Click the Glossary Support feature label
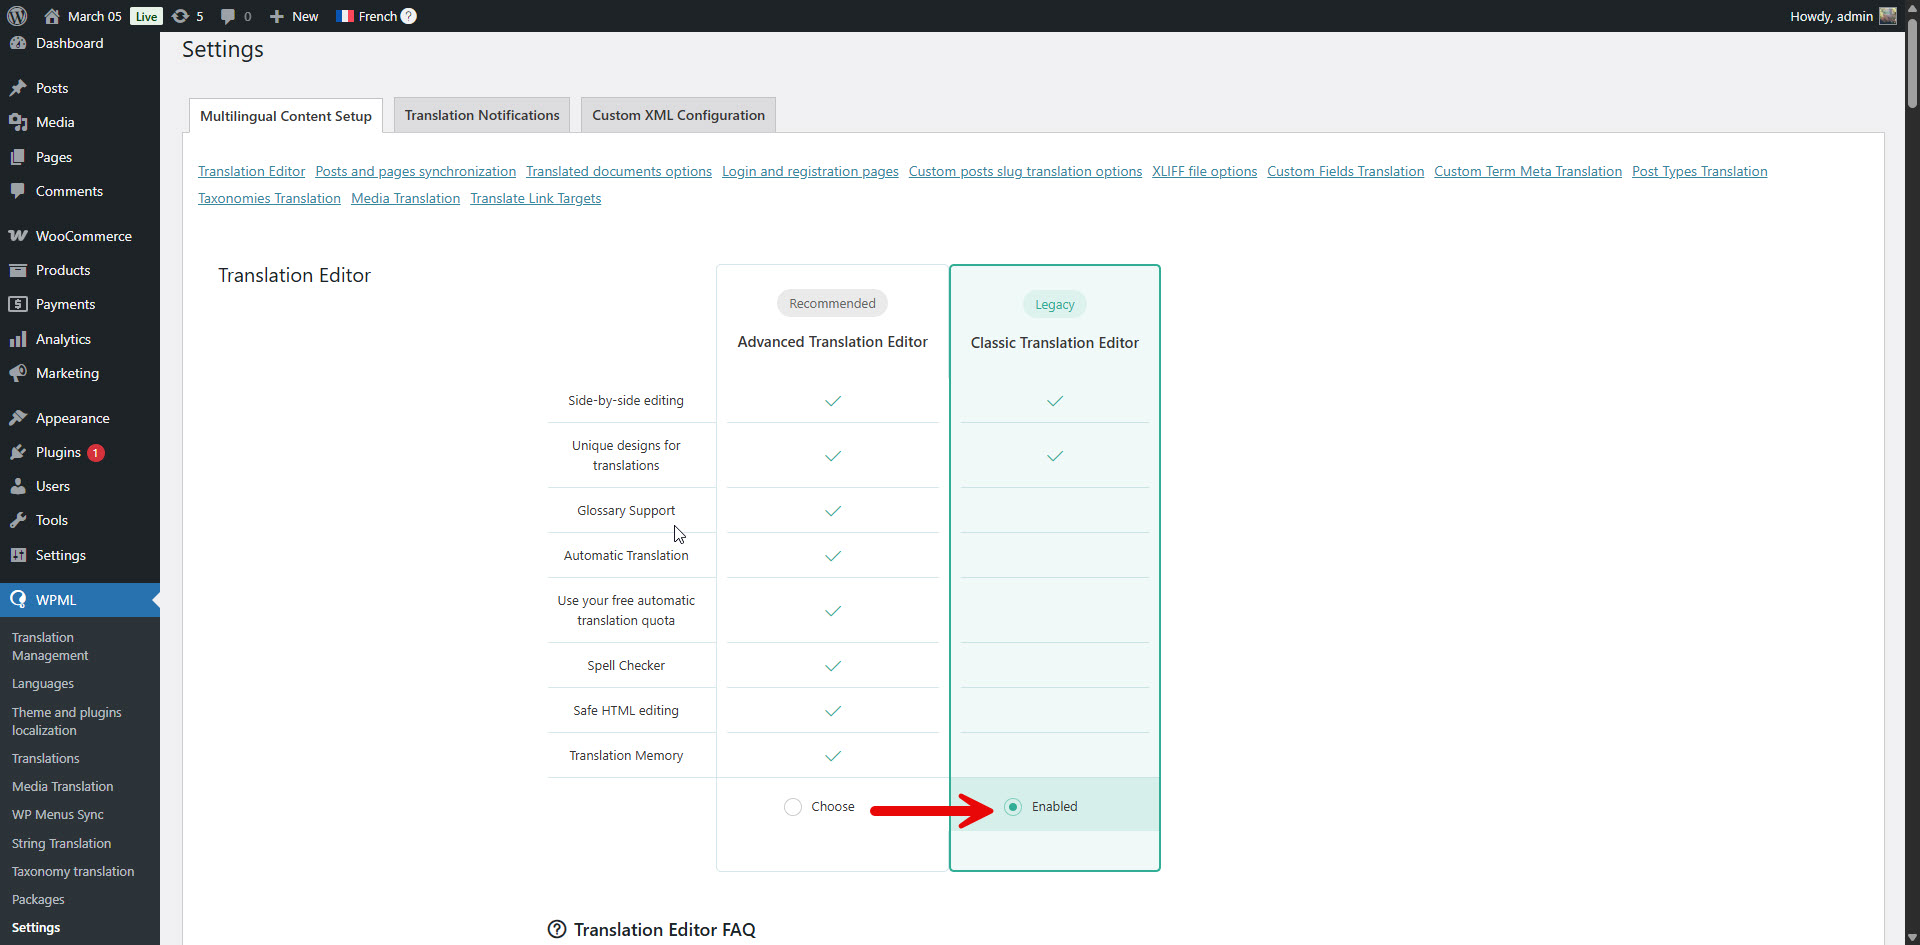This screenshot has height=945, width=1920. pos(626,511)
